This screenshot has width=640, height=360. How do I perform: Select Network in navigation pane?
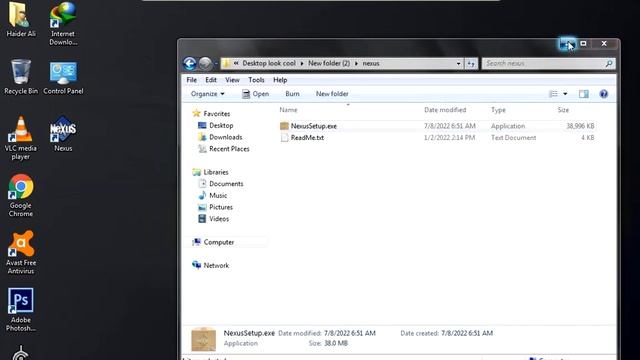[210, 265]
